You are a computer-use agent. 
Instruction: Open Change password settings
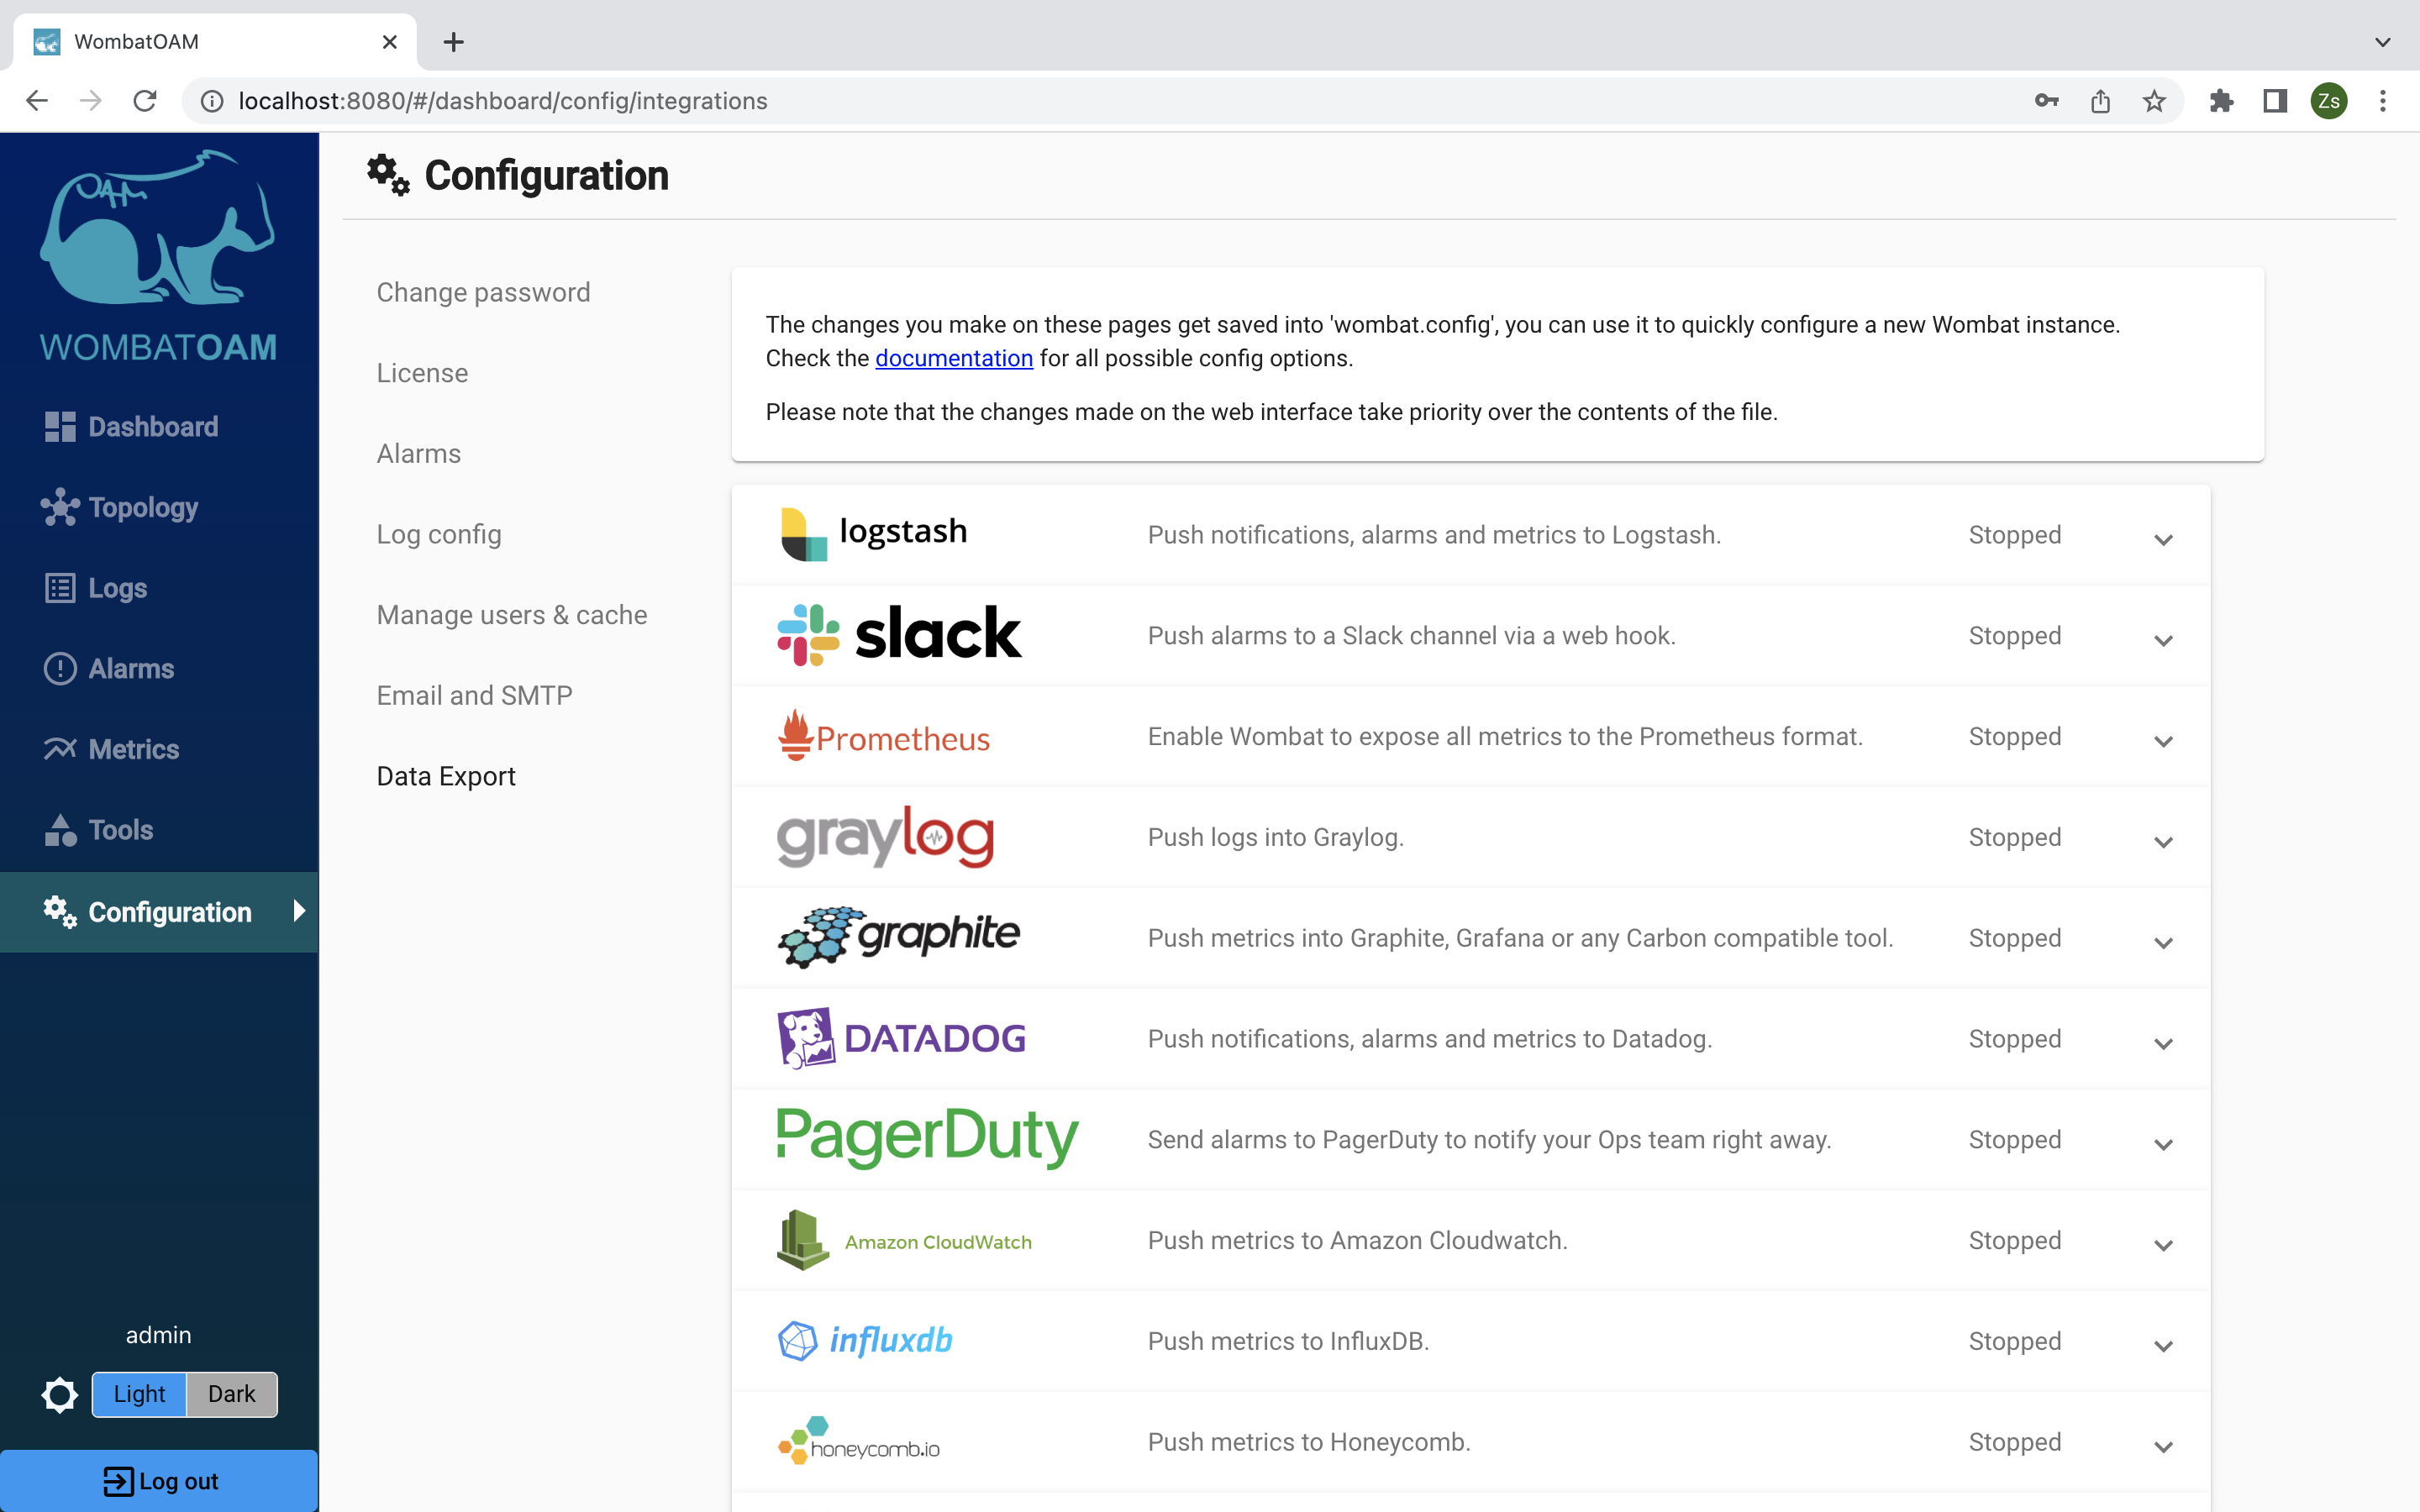tap(483, 292)
